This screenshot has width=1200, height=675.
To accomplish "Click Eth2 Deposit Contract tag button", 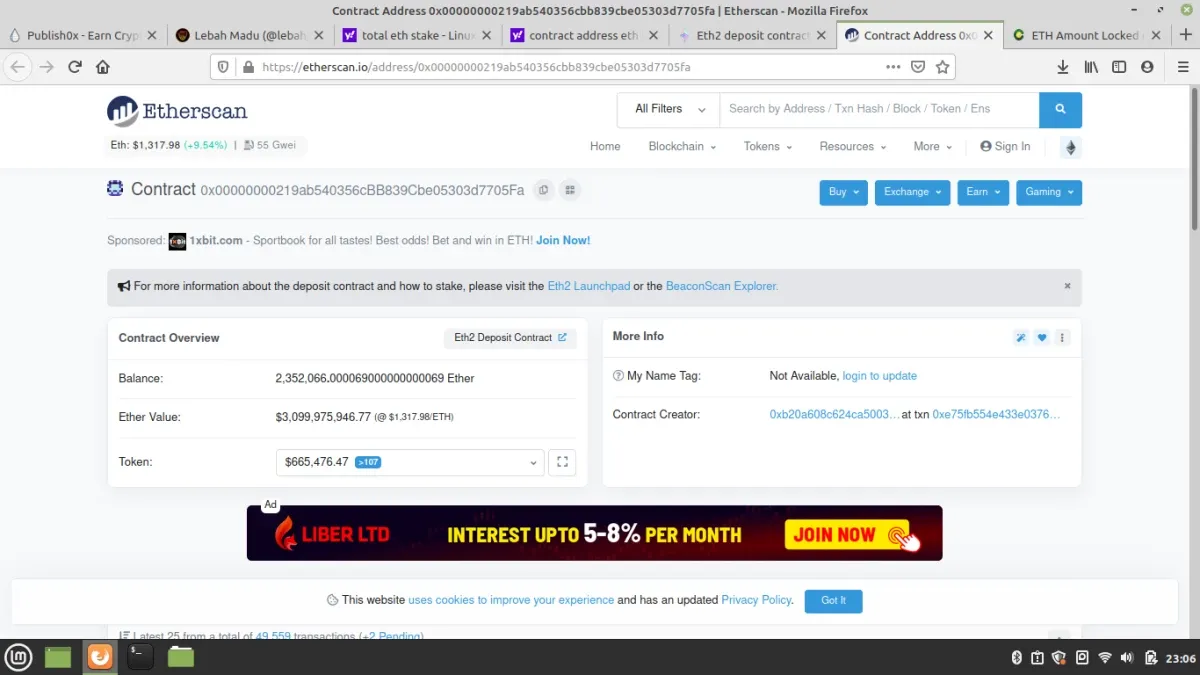I will (x=510, y=338).
